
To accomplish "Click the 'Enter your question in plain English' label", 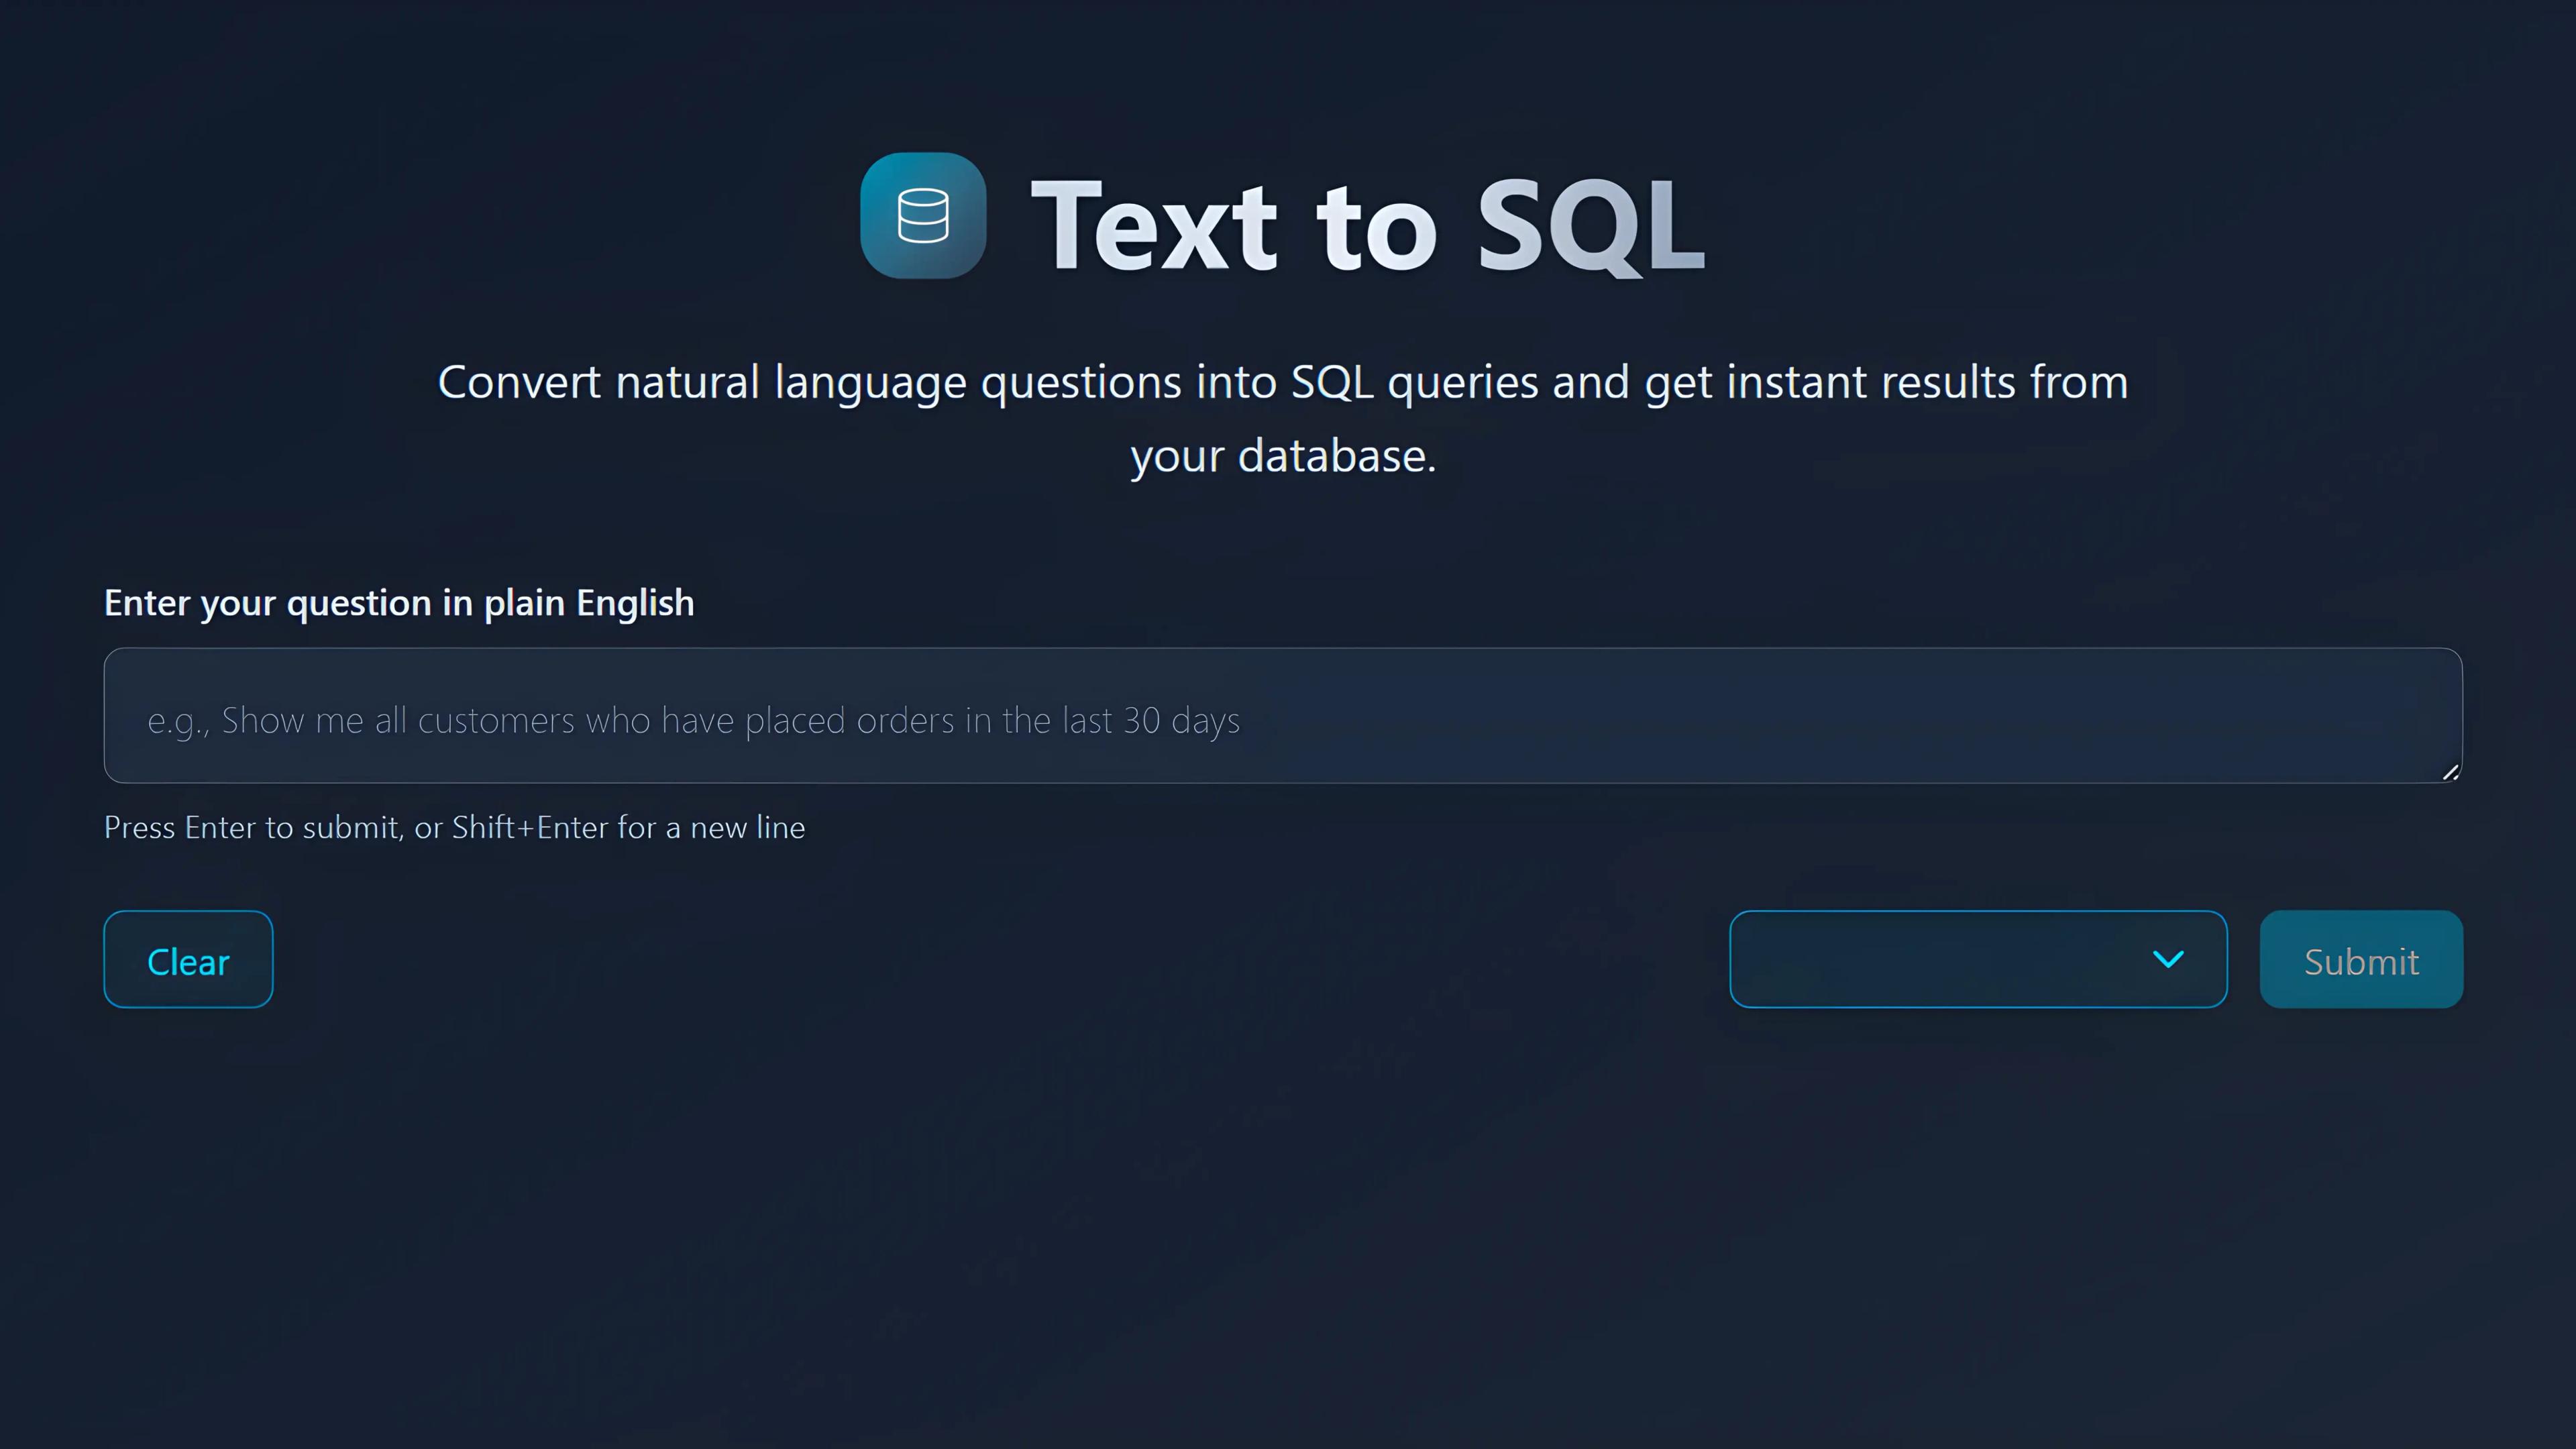I will 398,602.
